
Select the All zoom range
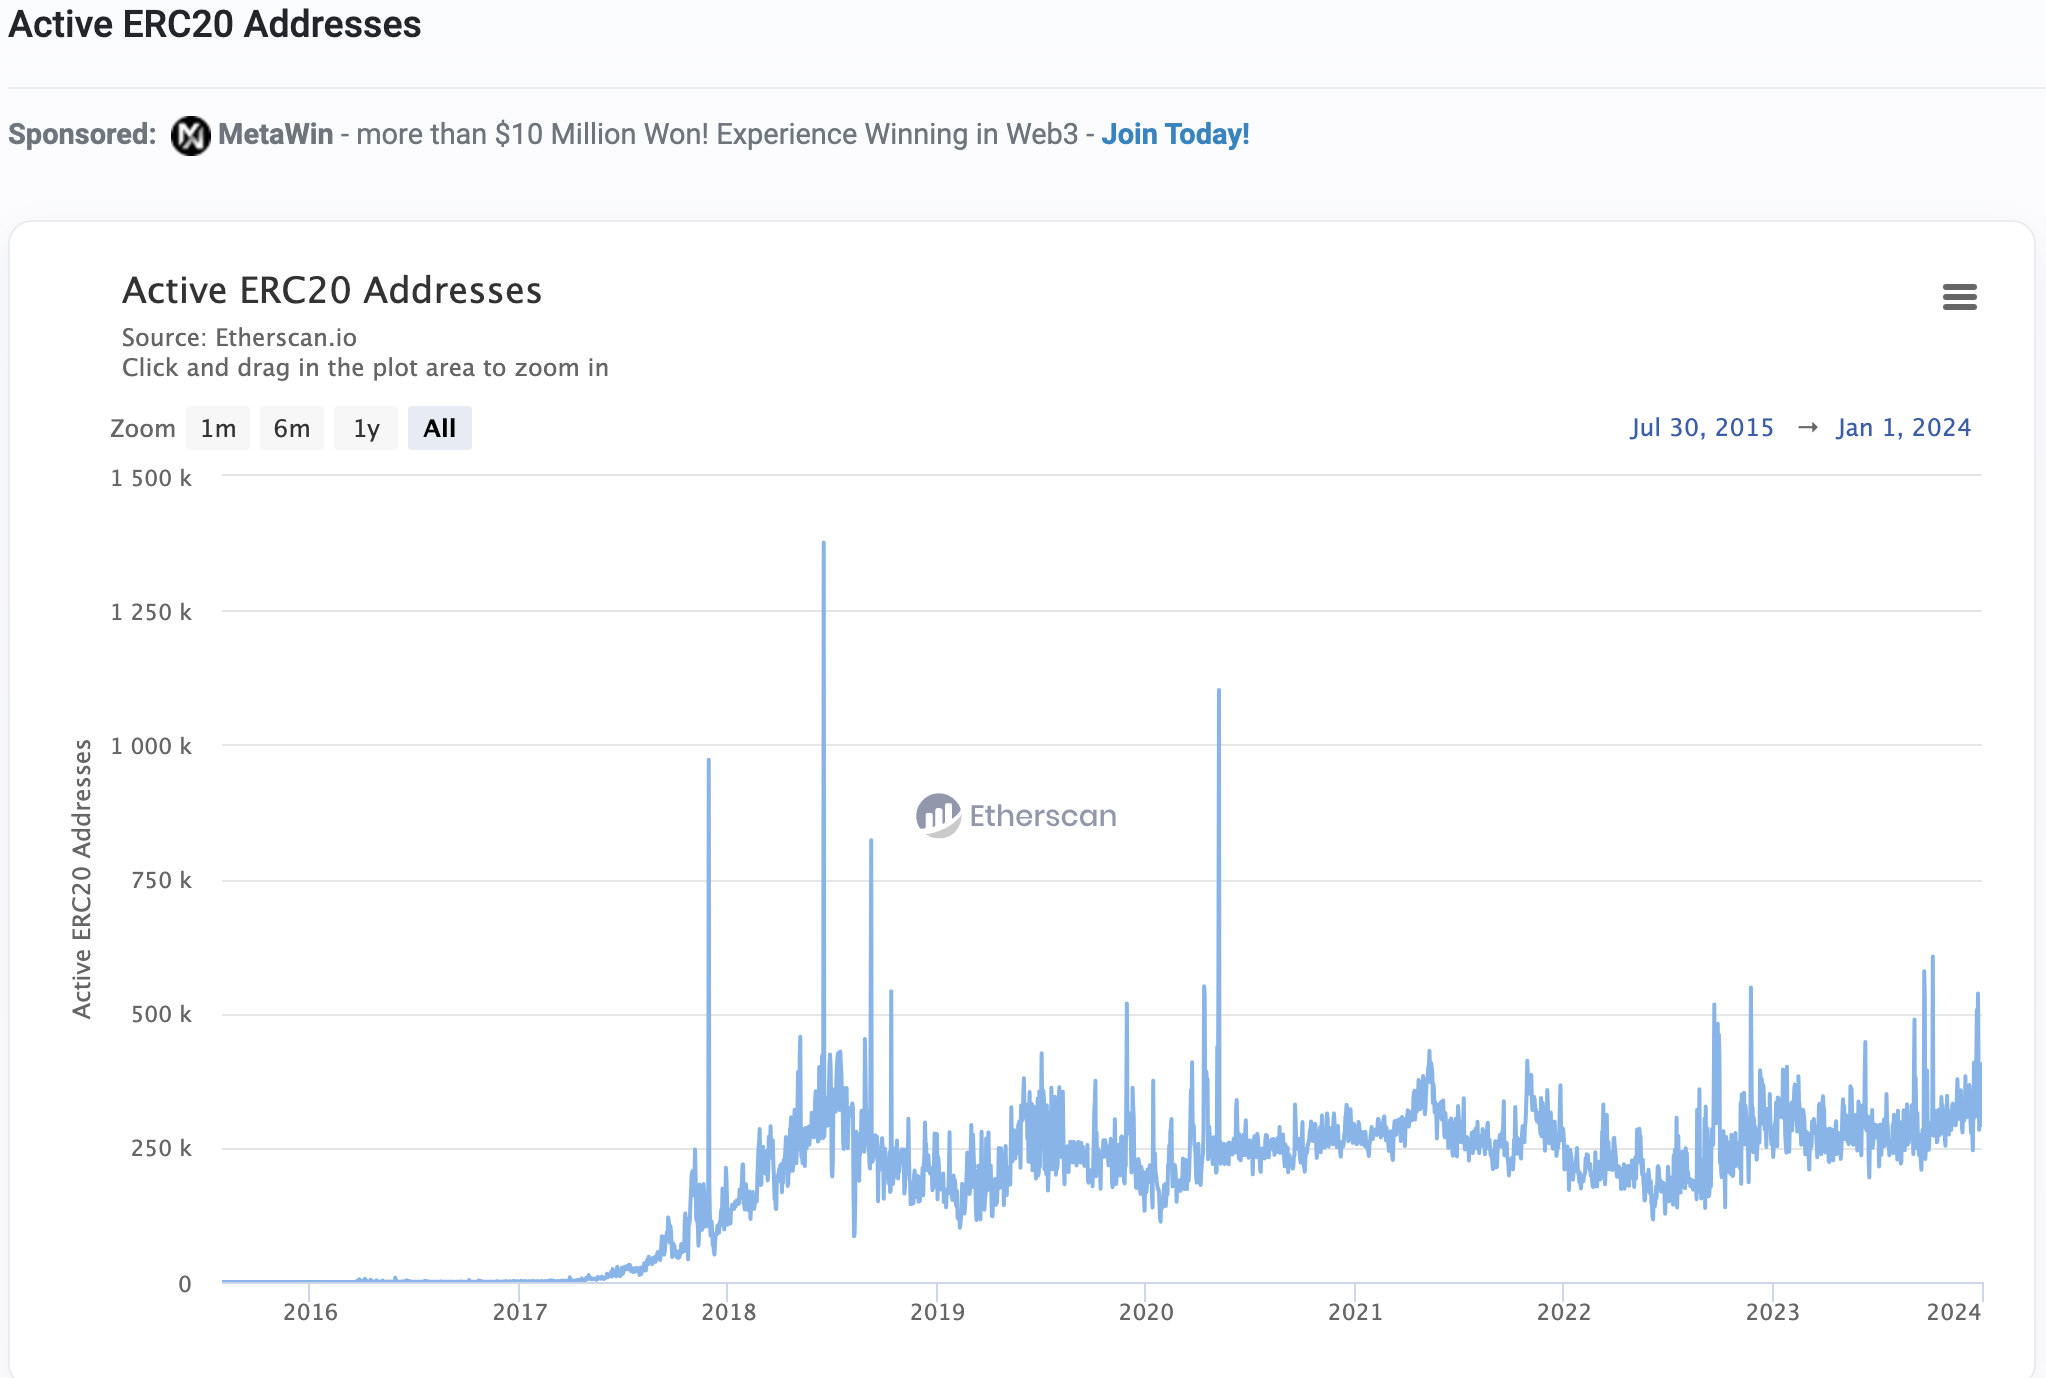coord(439,429)
